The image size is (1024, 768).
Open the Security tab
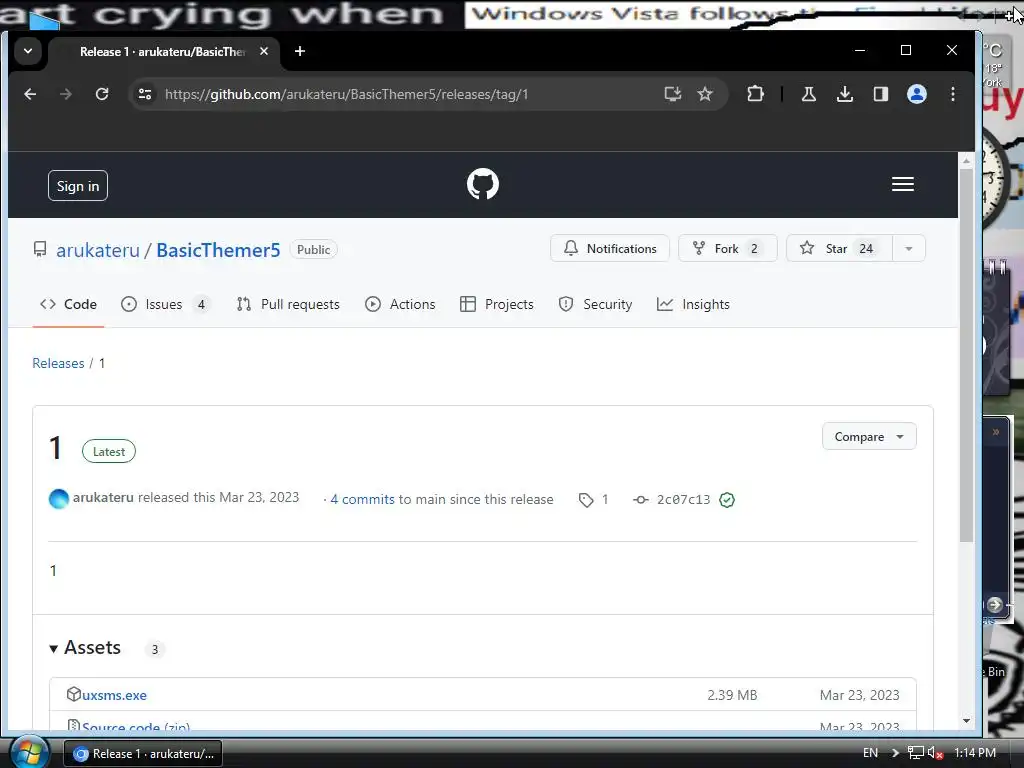click(x=596, y=304)
